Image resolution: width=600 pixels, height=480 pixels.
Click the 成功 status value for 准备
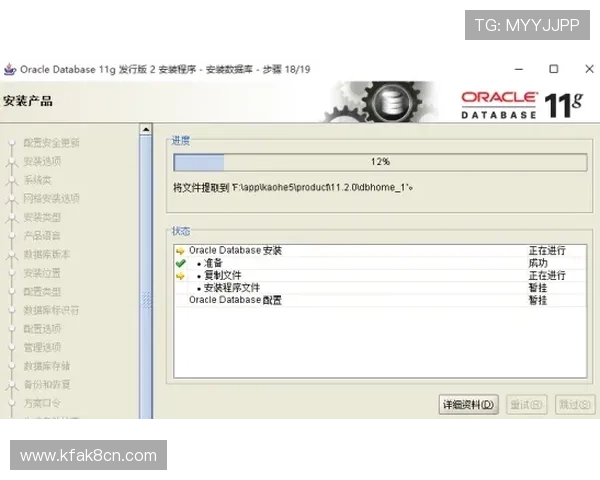[538, 263]
